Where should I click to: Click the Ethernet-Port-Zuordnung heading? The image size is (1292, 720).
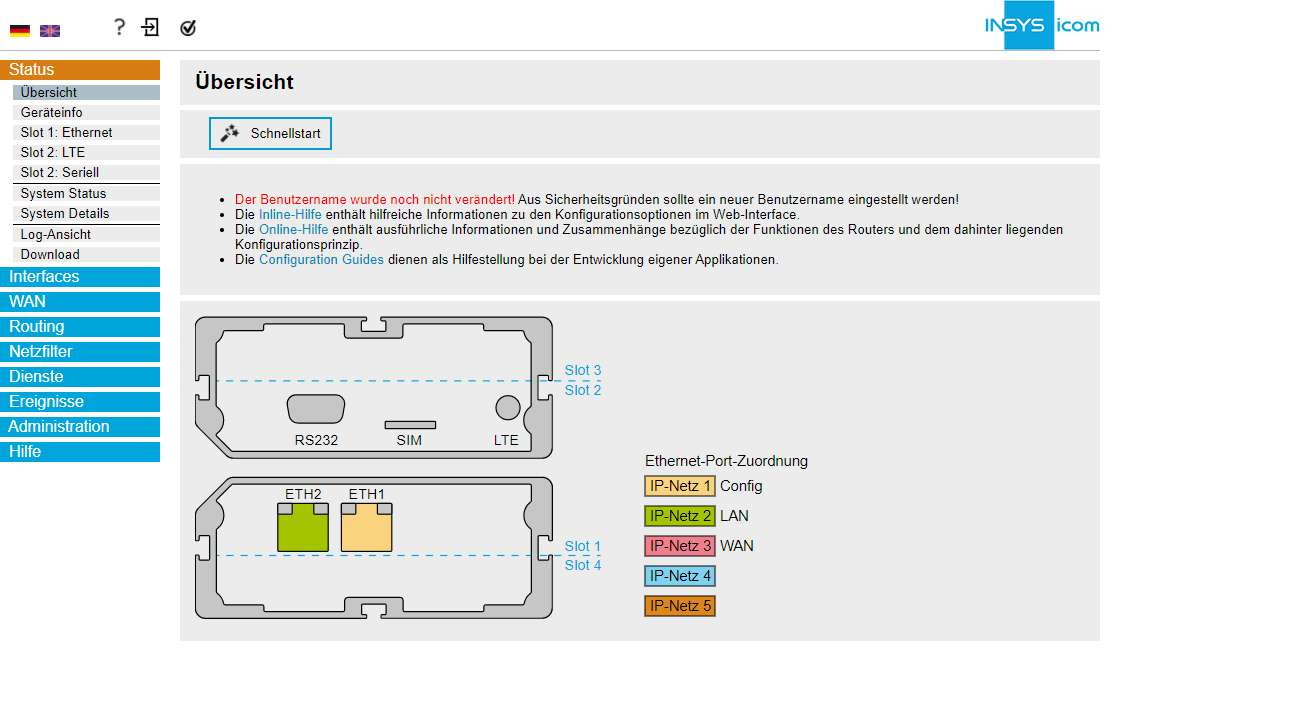tap(726, 462)
